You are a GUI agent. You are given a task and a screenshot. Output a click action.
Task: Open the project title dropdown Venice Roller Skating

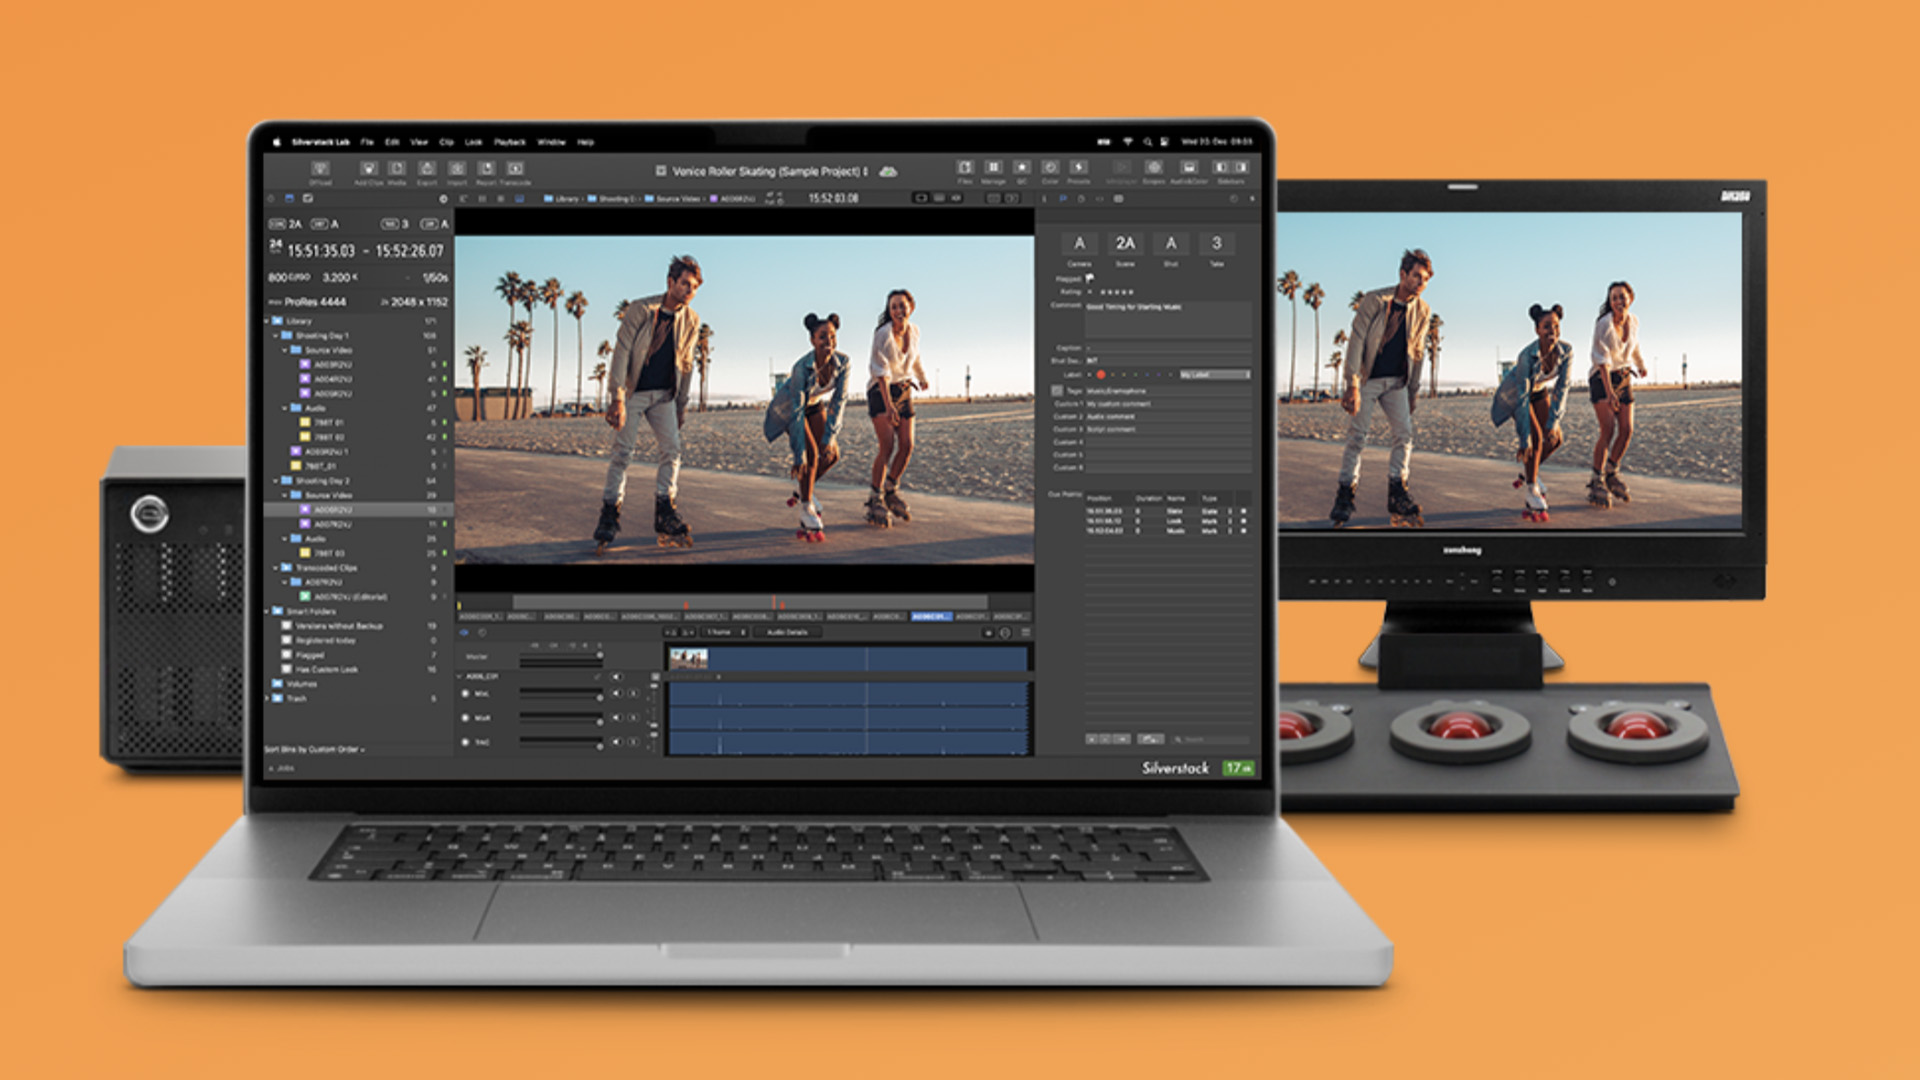769,171
